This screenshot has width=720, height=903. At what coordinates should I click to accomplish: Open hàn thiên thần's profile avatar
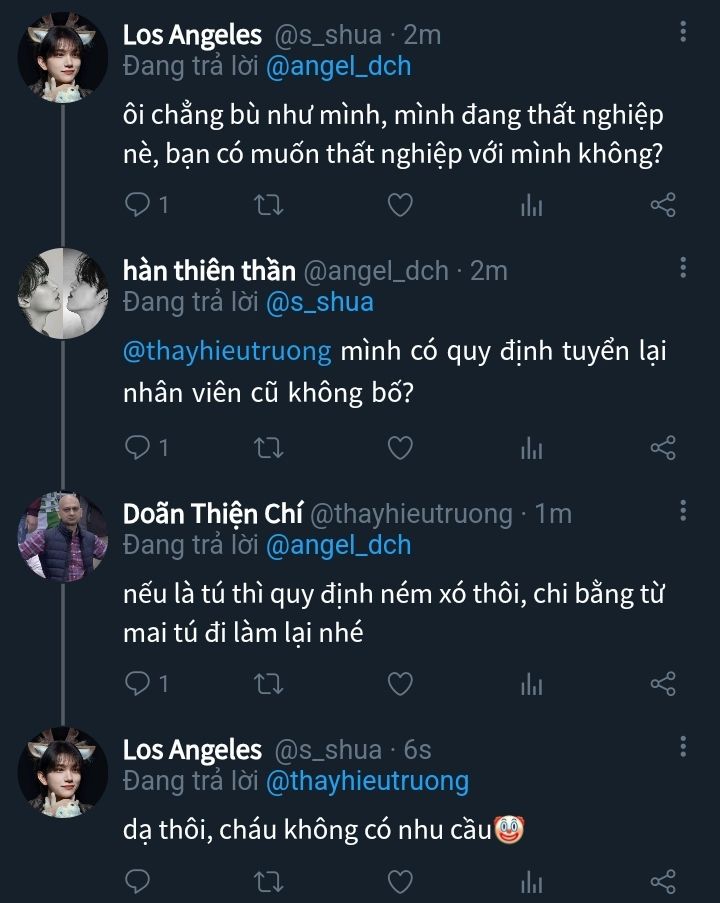[x=63, y=292]
